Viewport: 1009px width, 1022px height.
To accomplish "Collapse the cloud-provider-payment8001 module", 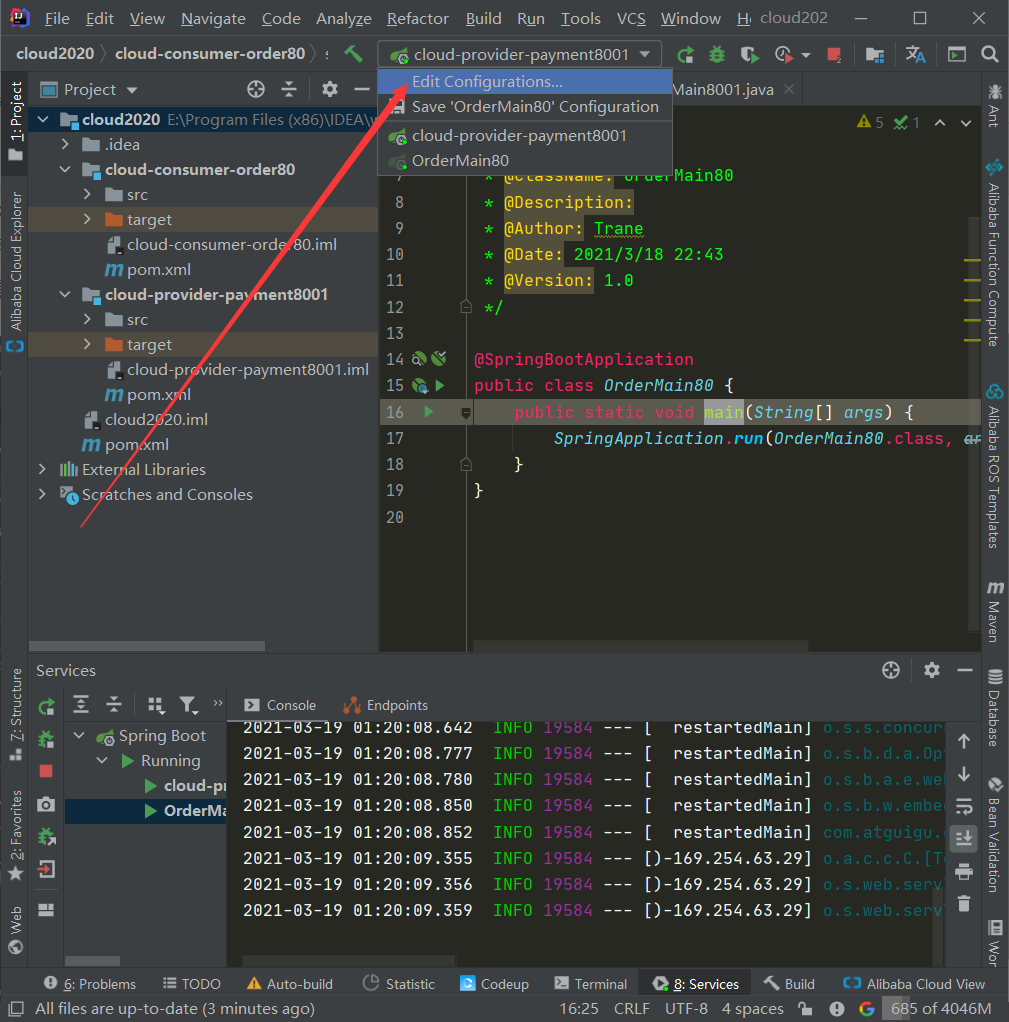I will pyautogui.click(x=65, y=295).
